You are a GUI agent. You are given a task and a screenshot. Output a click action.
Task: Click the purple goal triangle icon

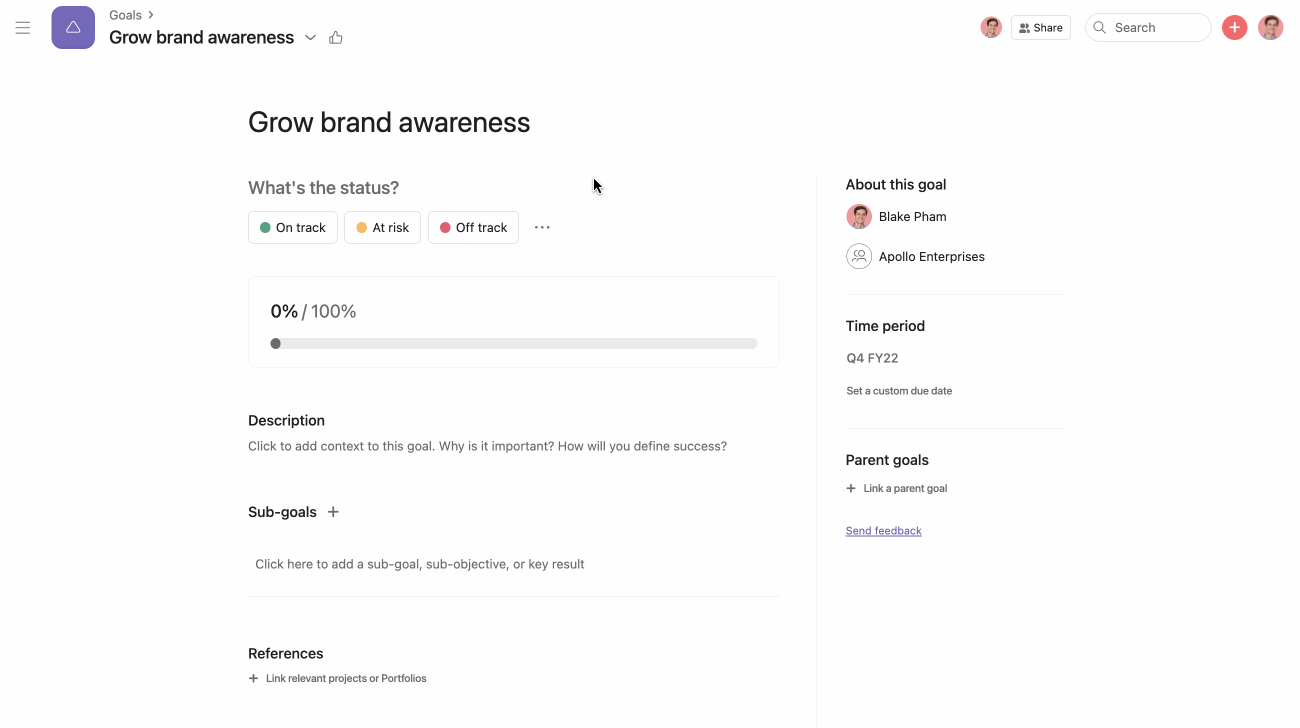pos(73,28)
